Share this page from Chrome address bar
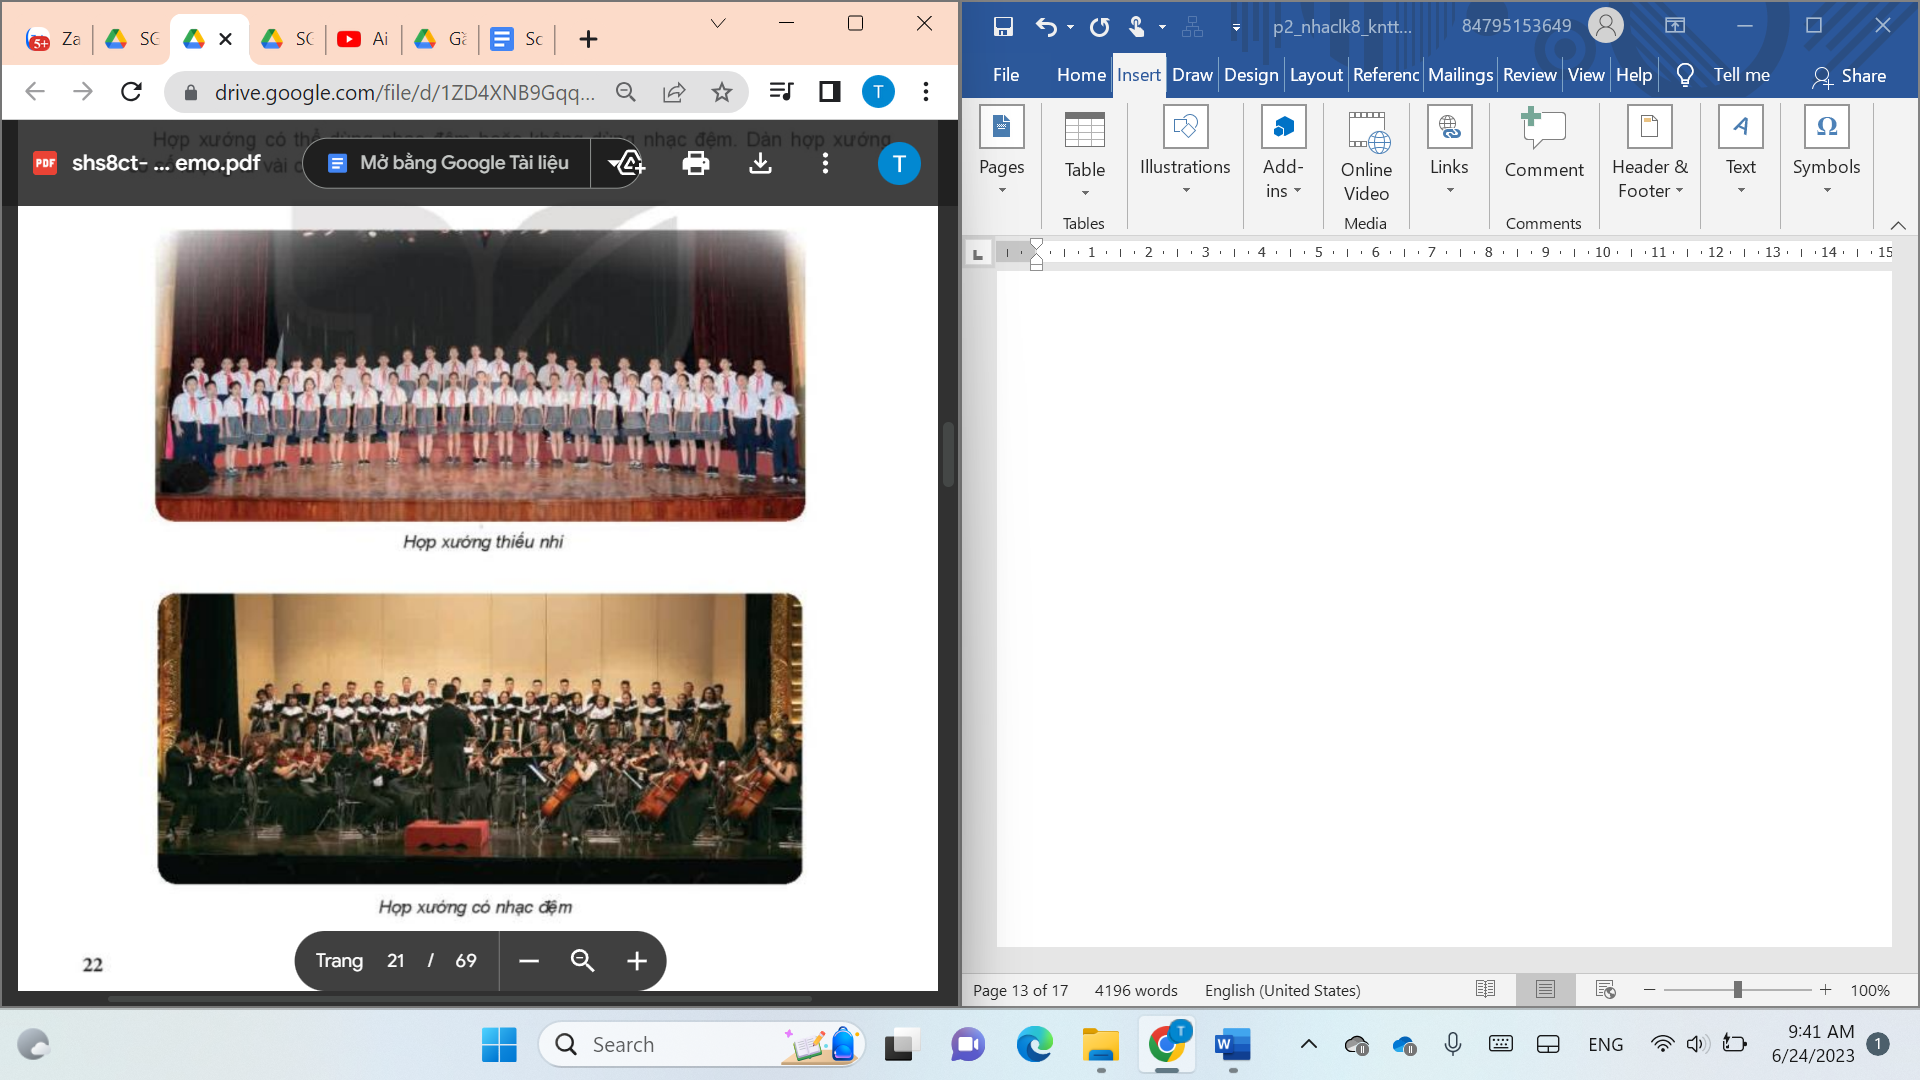Screen dimensions: 1920x1080 (x=674, y=92)
